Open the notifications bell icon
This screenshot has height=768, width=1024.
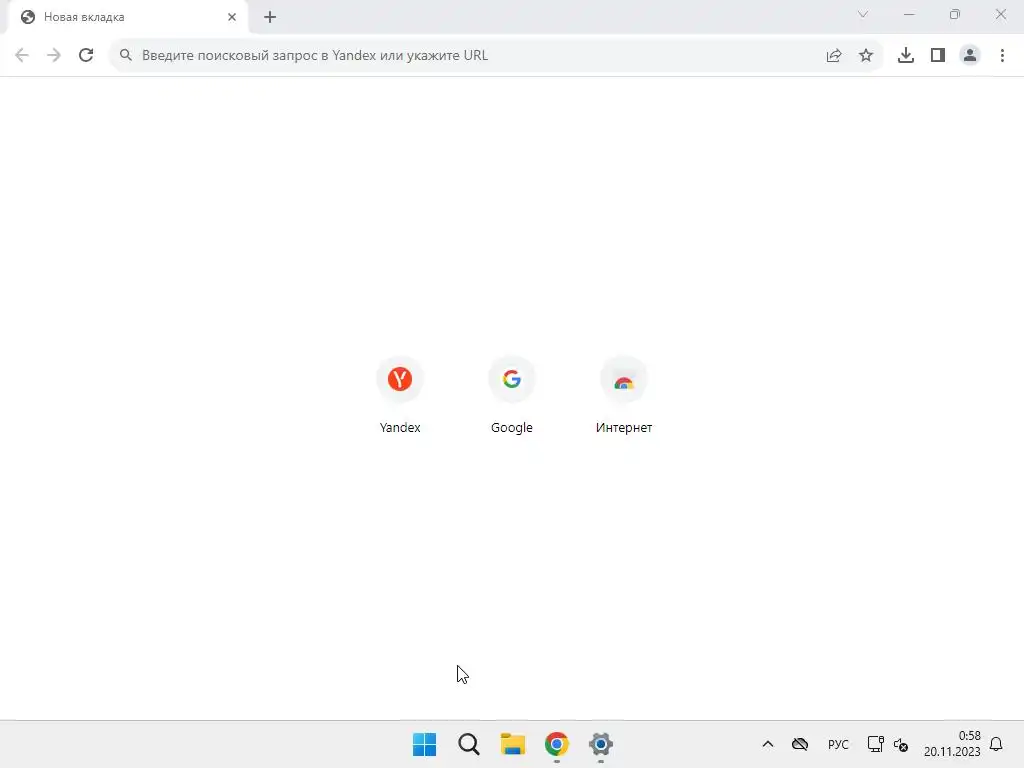[996, 744]
